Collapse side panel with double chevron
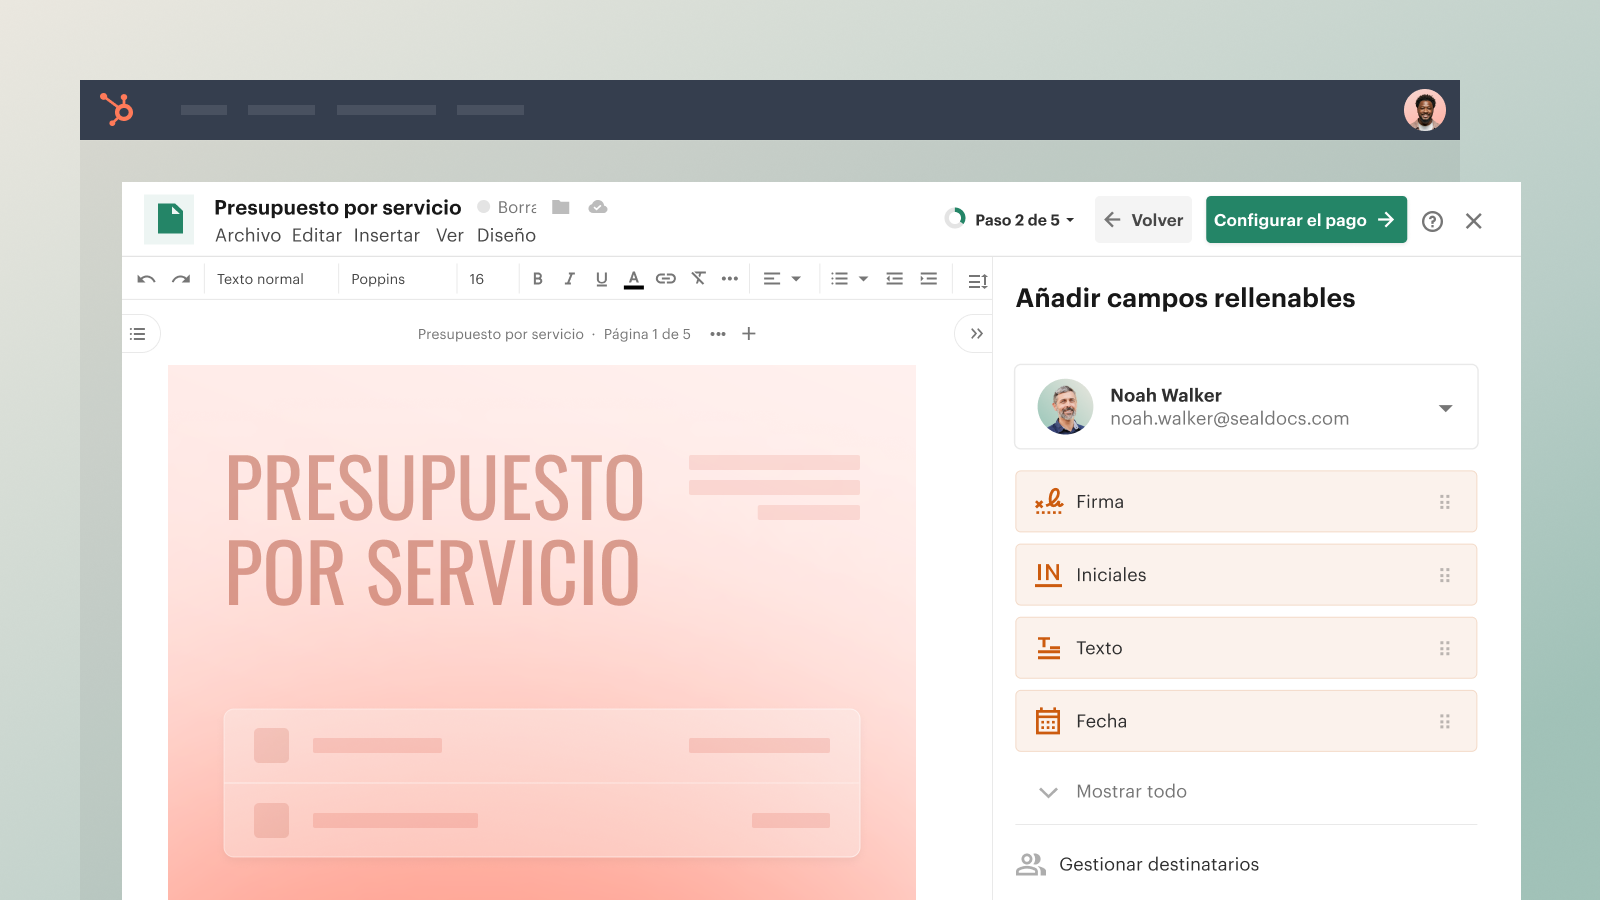Viewport: 1600px width, 900px height. pos(976,334)
